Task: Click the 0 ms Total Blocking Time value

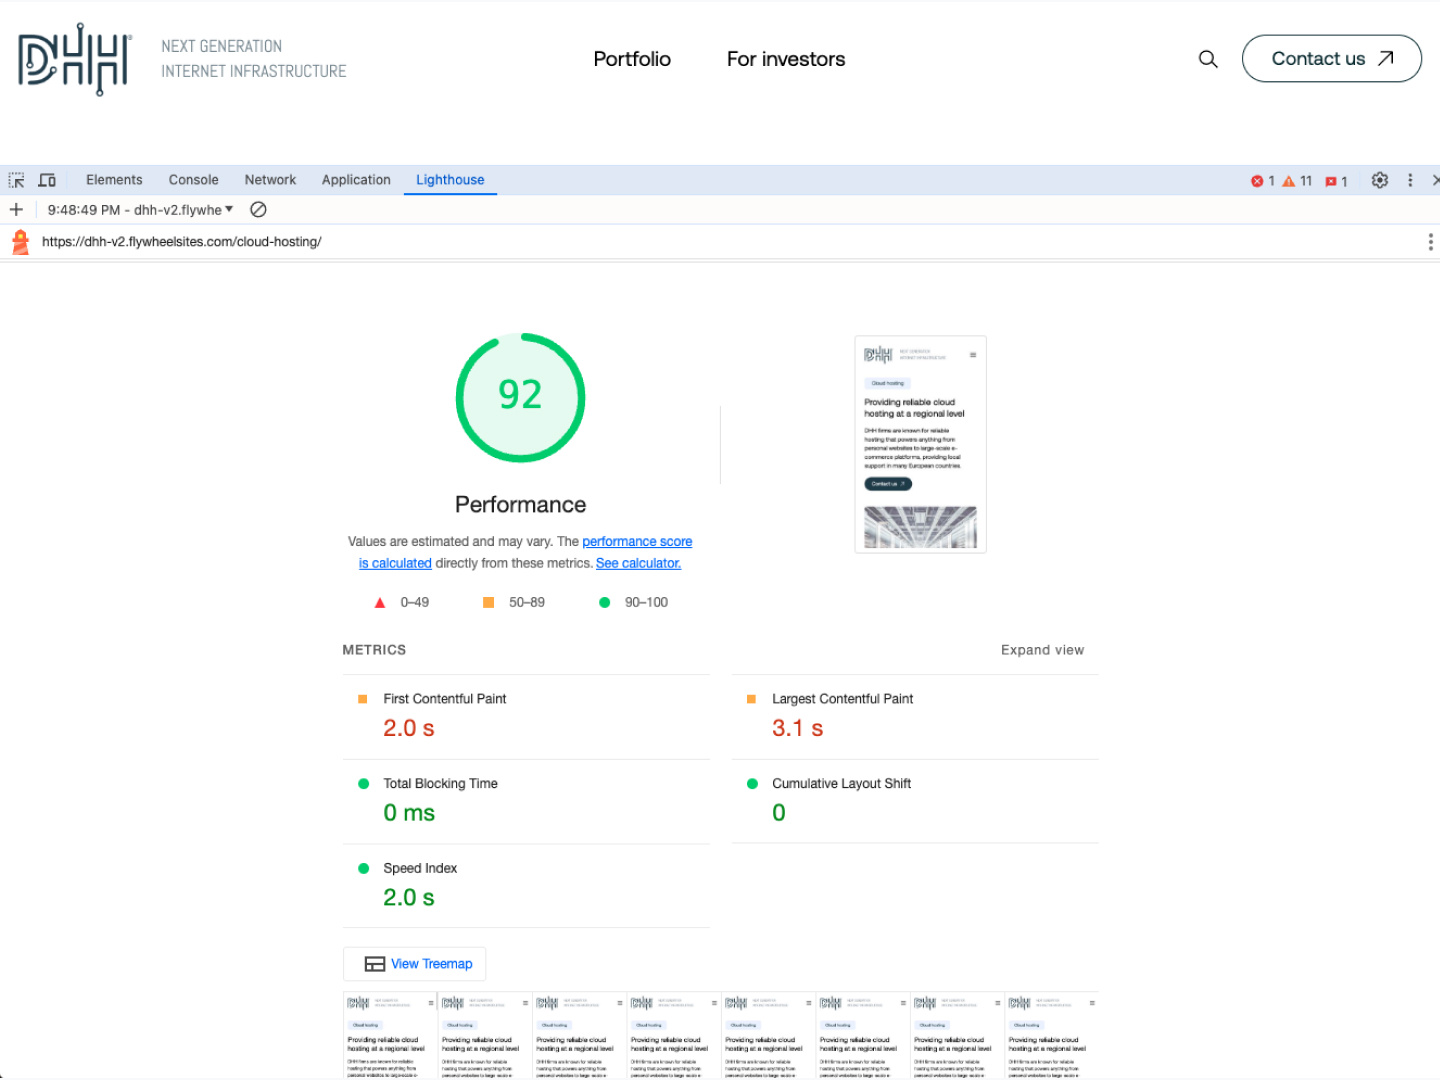Action: (409, 813)
